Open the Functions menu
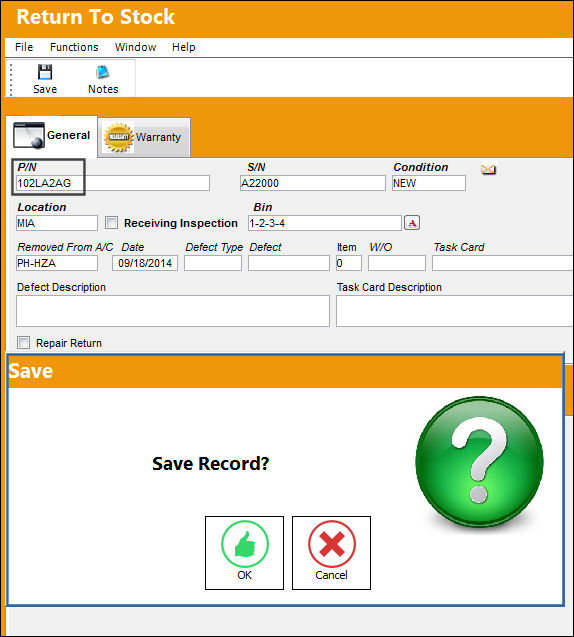 (74, 47)
